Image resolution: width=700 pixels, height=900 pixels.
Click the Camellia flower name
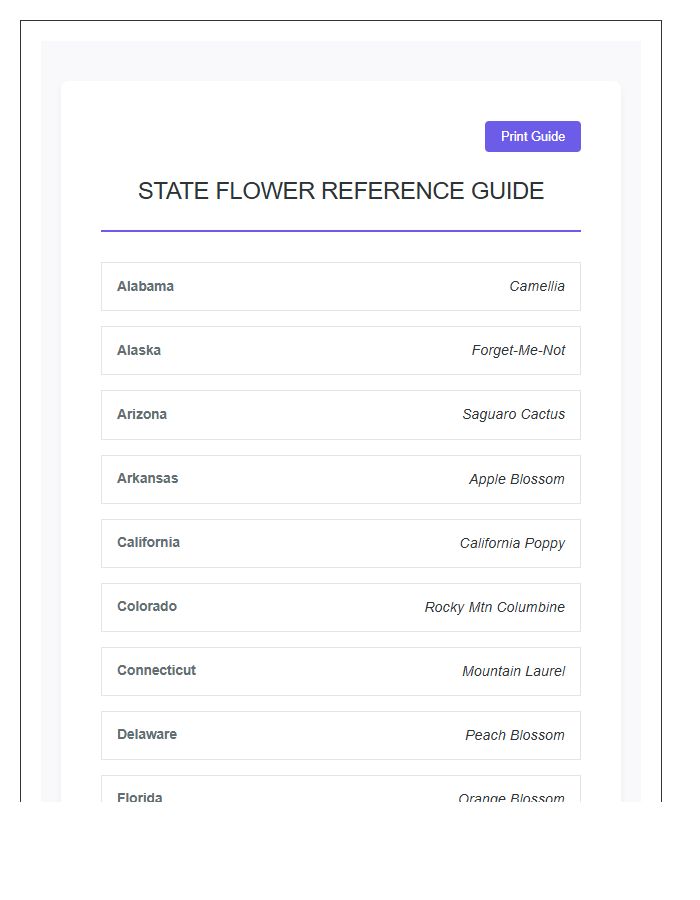[x=537, y=286]
